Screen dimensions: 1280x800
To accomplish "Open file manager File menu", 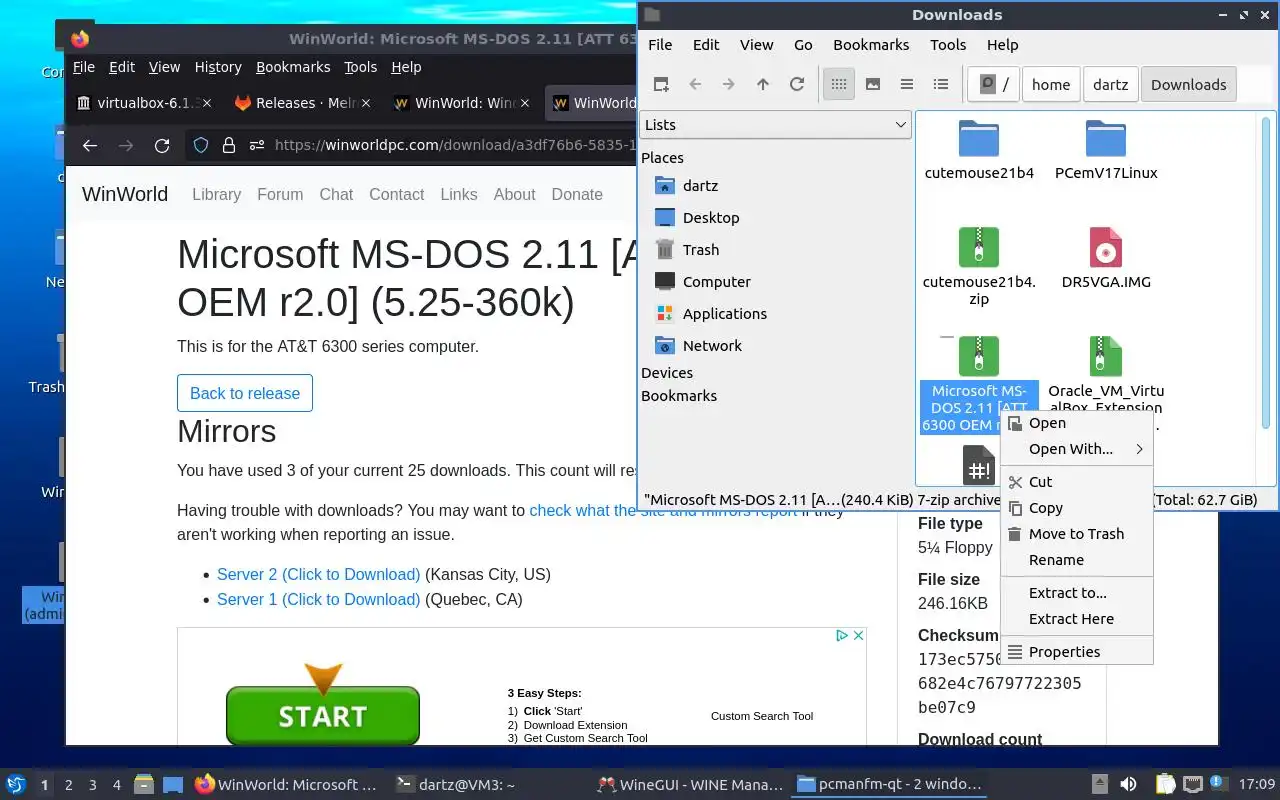I will click(x=660, y=45).
